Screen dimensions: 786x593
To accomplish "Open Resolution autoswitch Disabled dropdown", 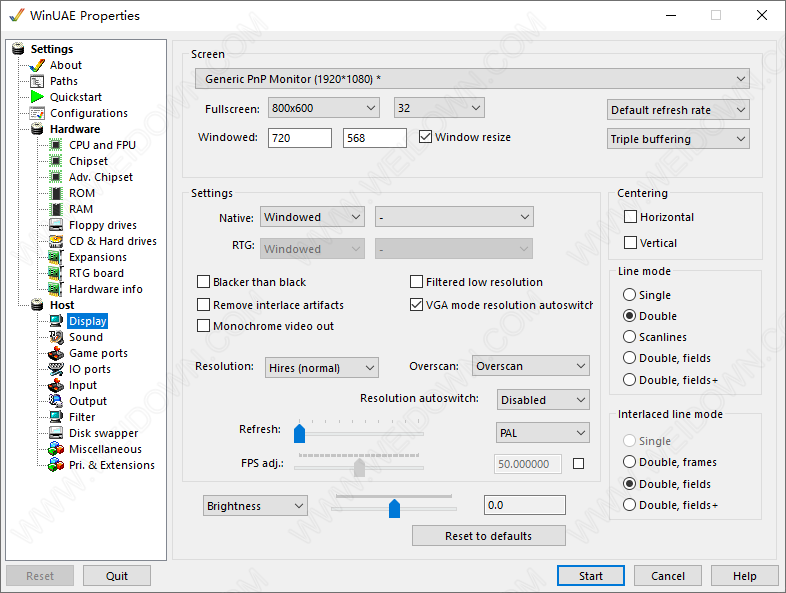I will [x=543, y=400].
